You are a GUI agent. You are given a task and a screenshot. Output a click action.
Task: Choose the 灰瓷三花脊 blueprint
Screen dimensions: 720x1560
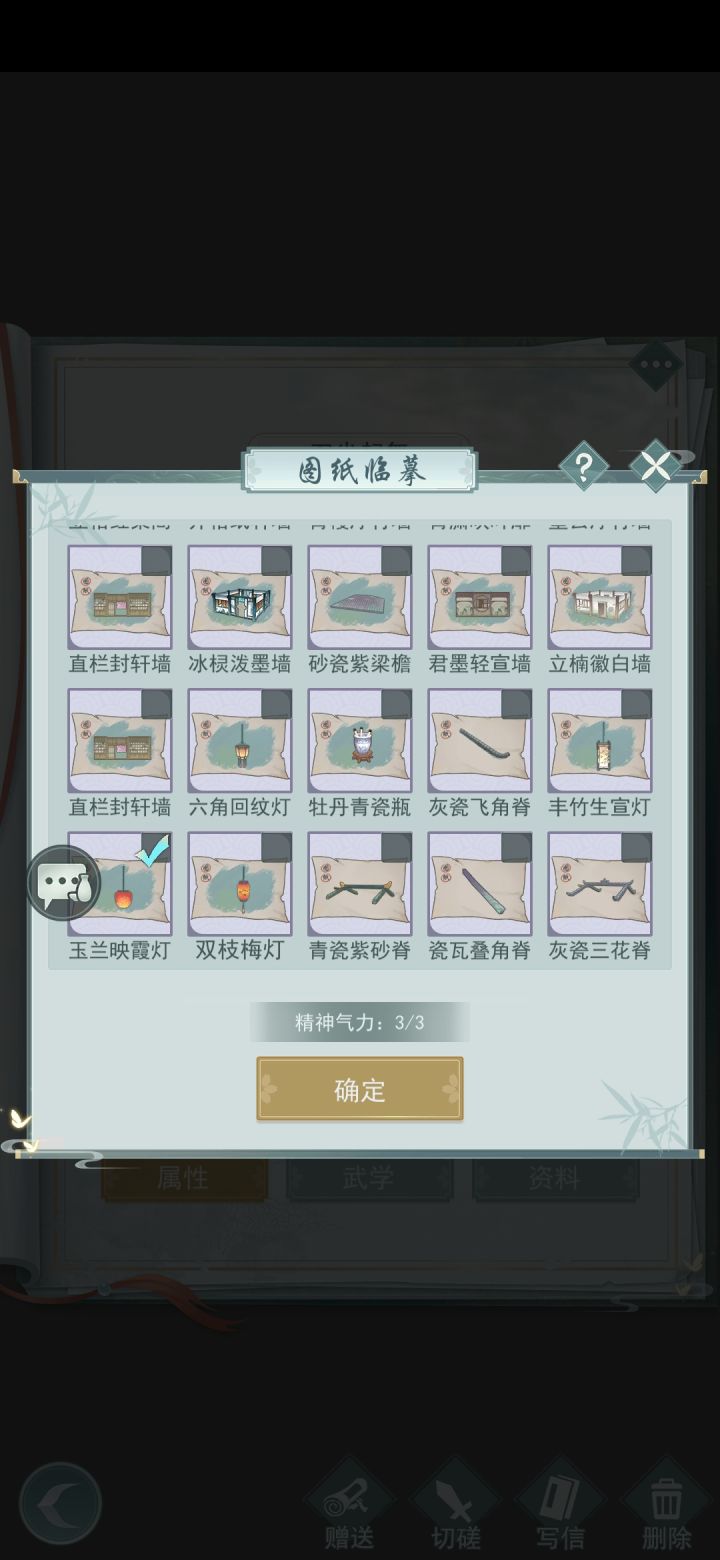coord(600,885)
